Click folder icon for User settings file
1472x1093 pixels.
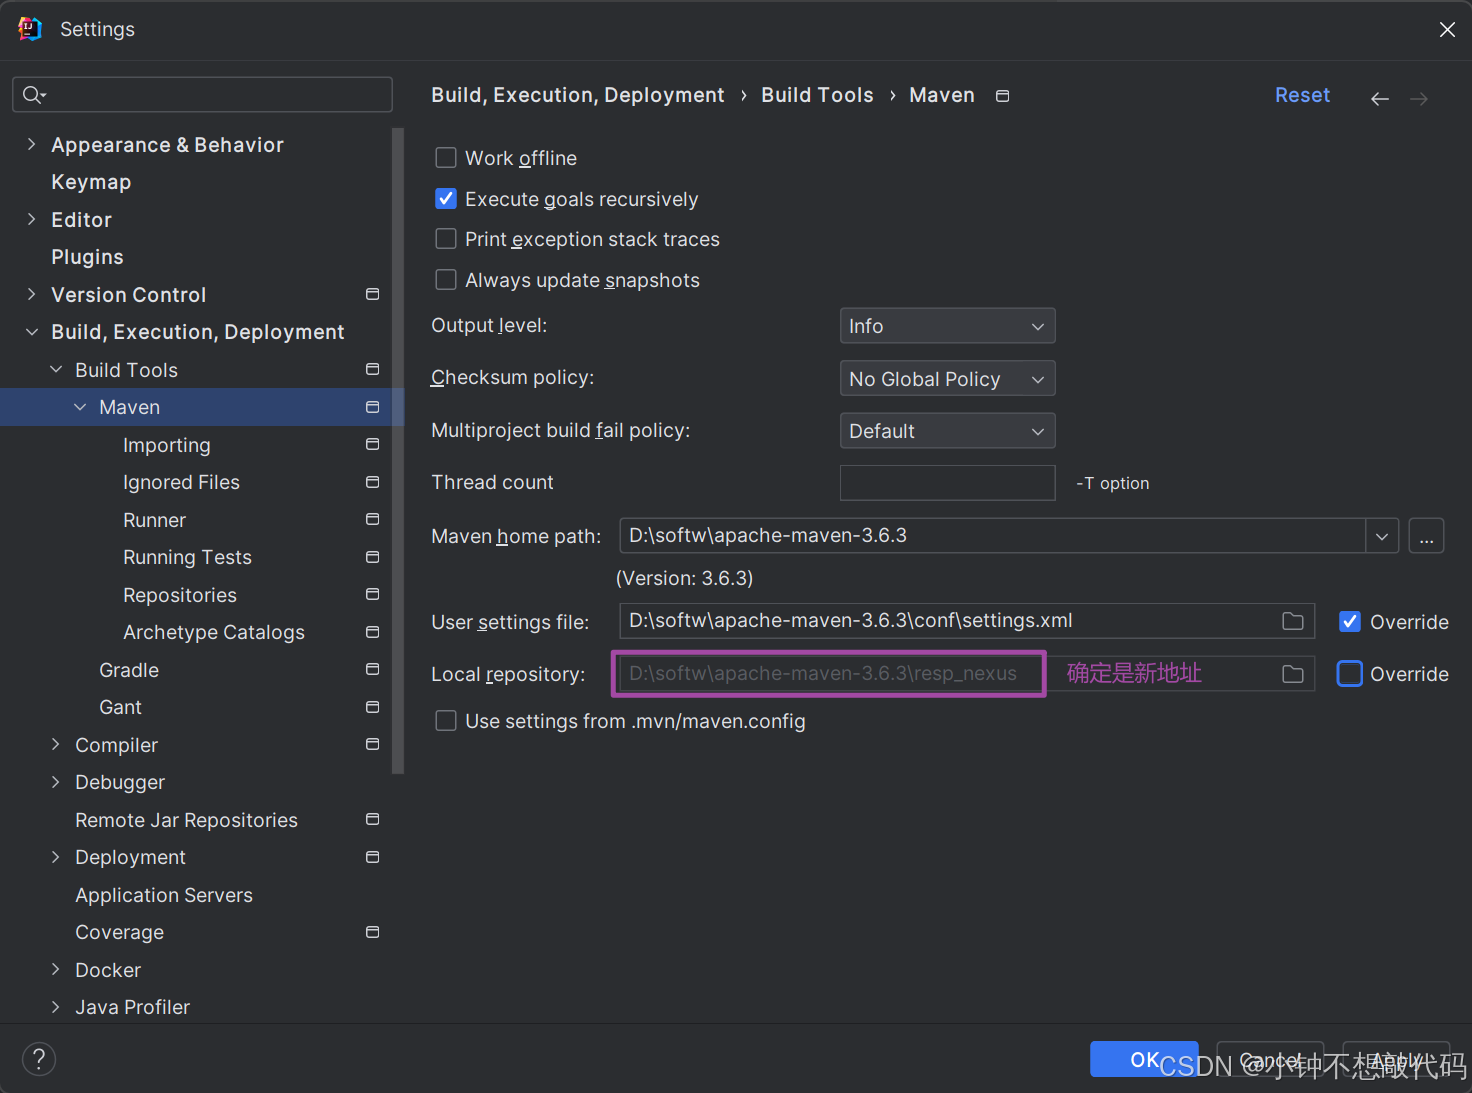tap(1293, 622)
